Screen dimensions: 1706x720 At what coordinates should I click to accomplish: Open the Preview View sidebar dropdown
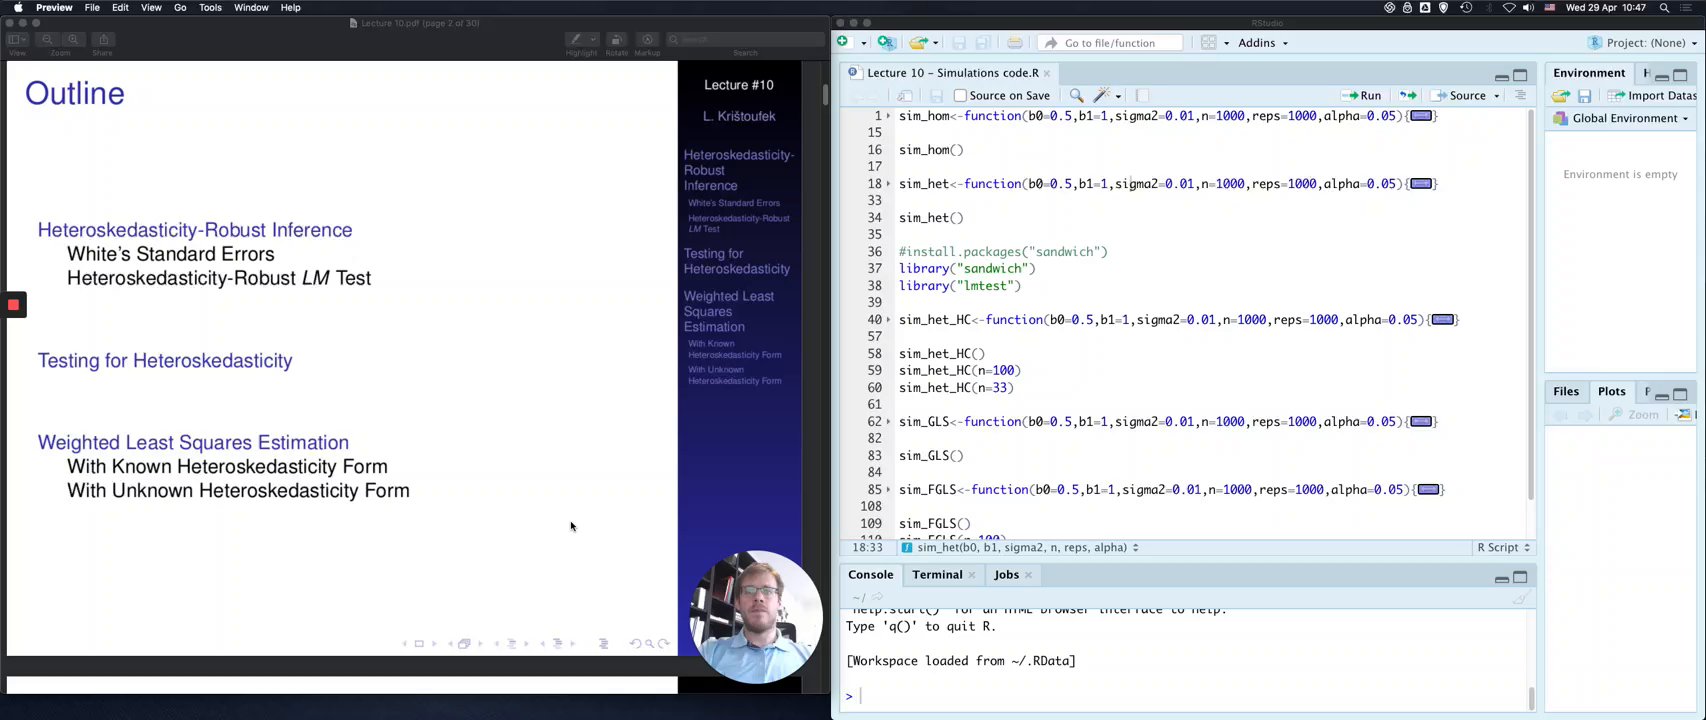pyautogui.click(x=17, y=39)
